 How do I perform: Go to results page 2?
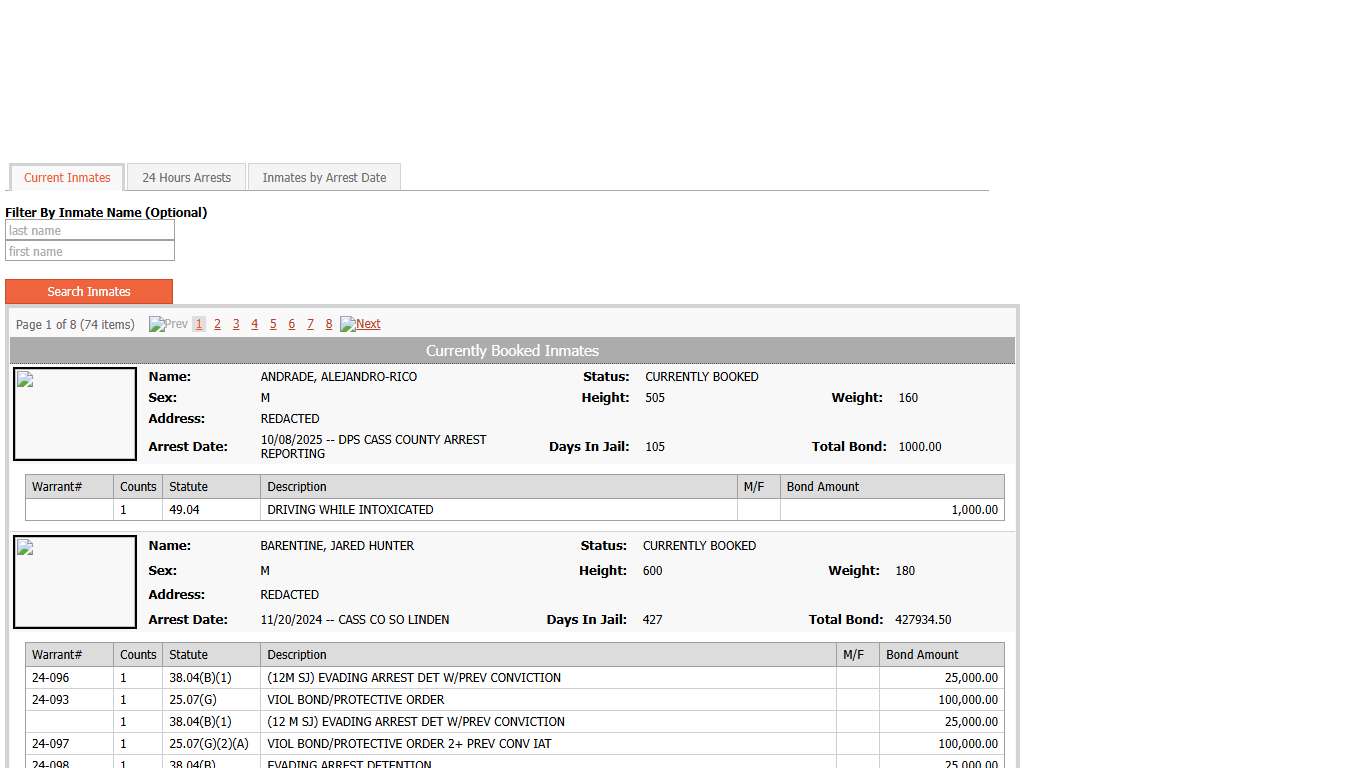(x=217, y=324)
